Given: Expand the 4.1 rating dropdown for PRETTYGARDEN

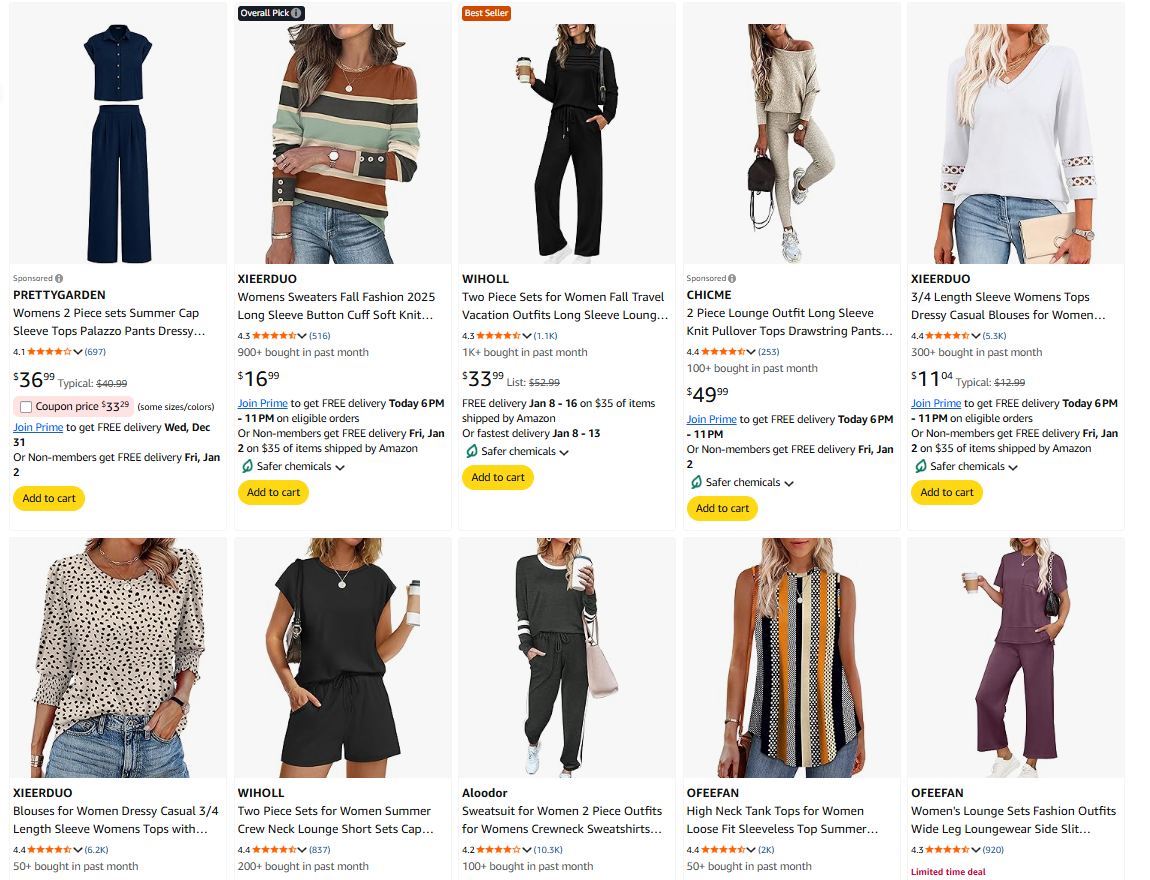Looking at the screenshot, I should (x=78, y=352).
